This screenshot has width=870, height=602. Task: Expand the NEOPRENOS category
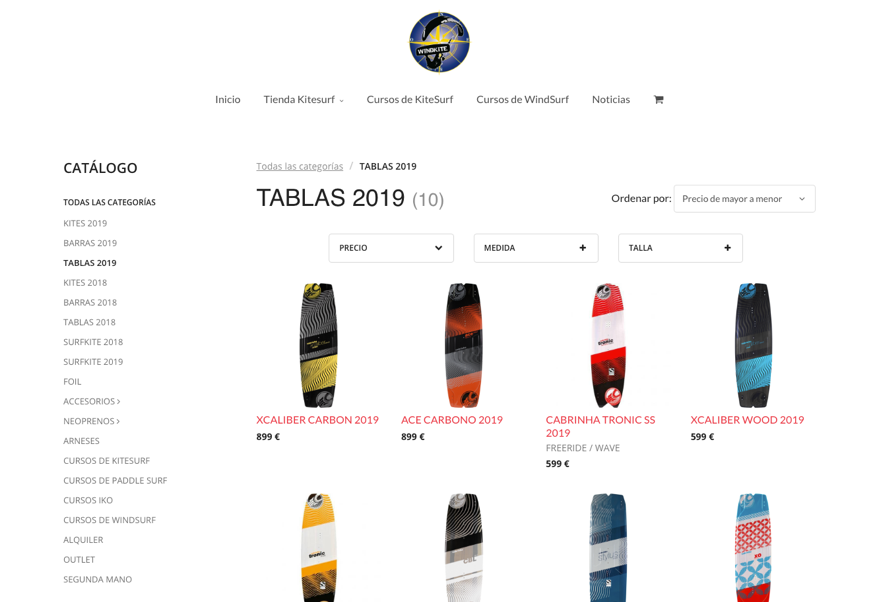click(92, 421)
